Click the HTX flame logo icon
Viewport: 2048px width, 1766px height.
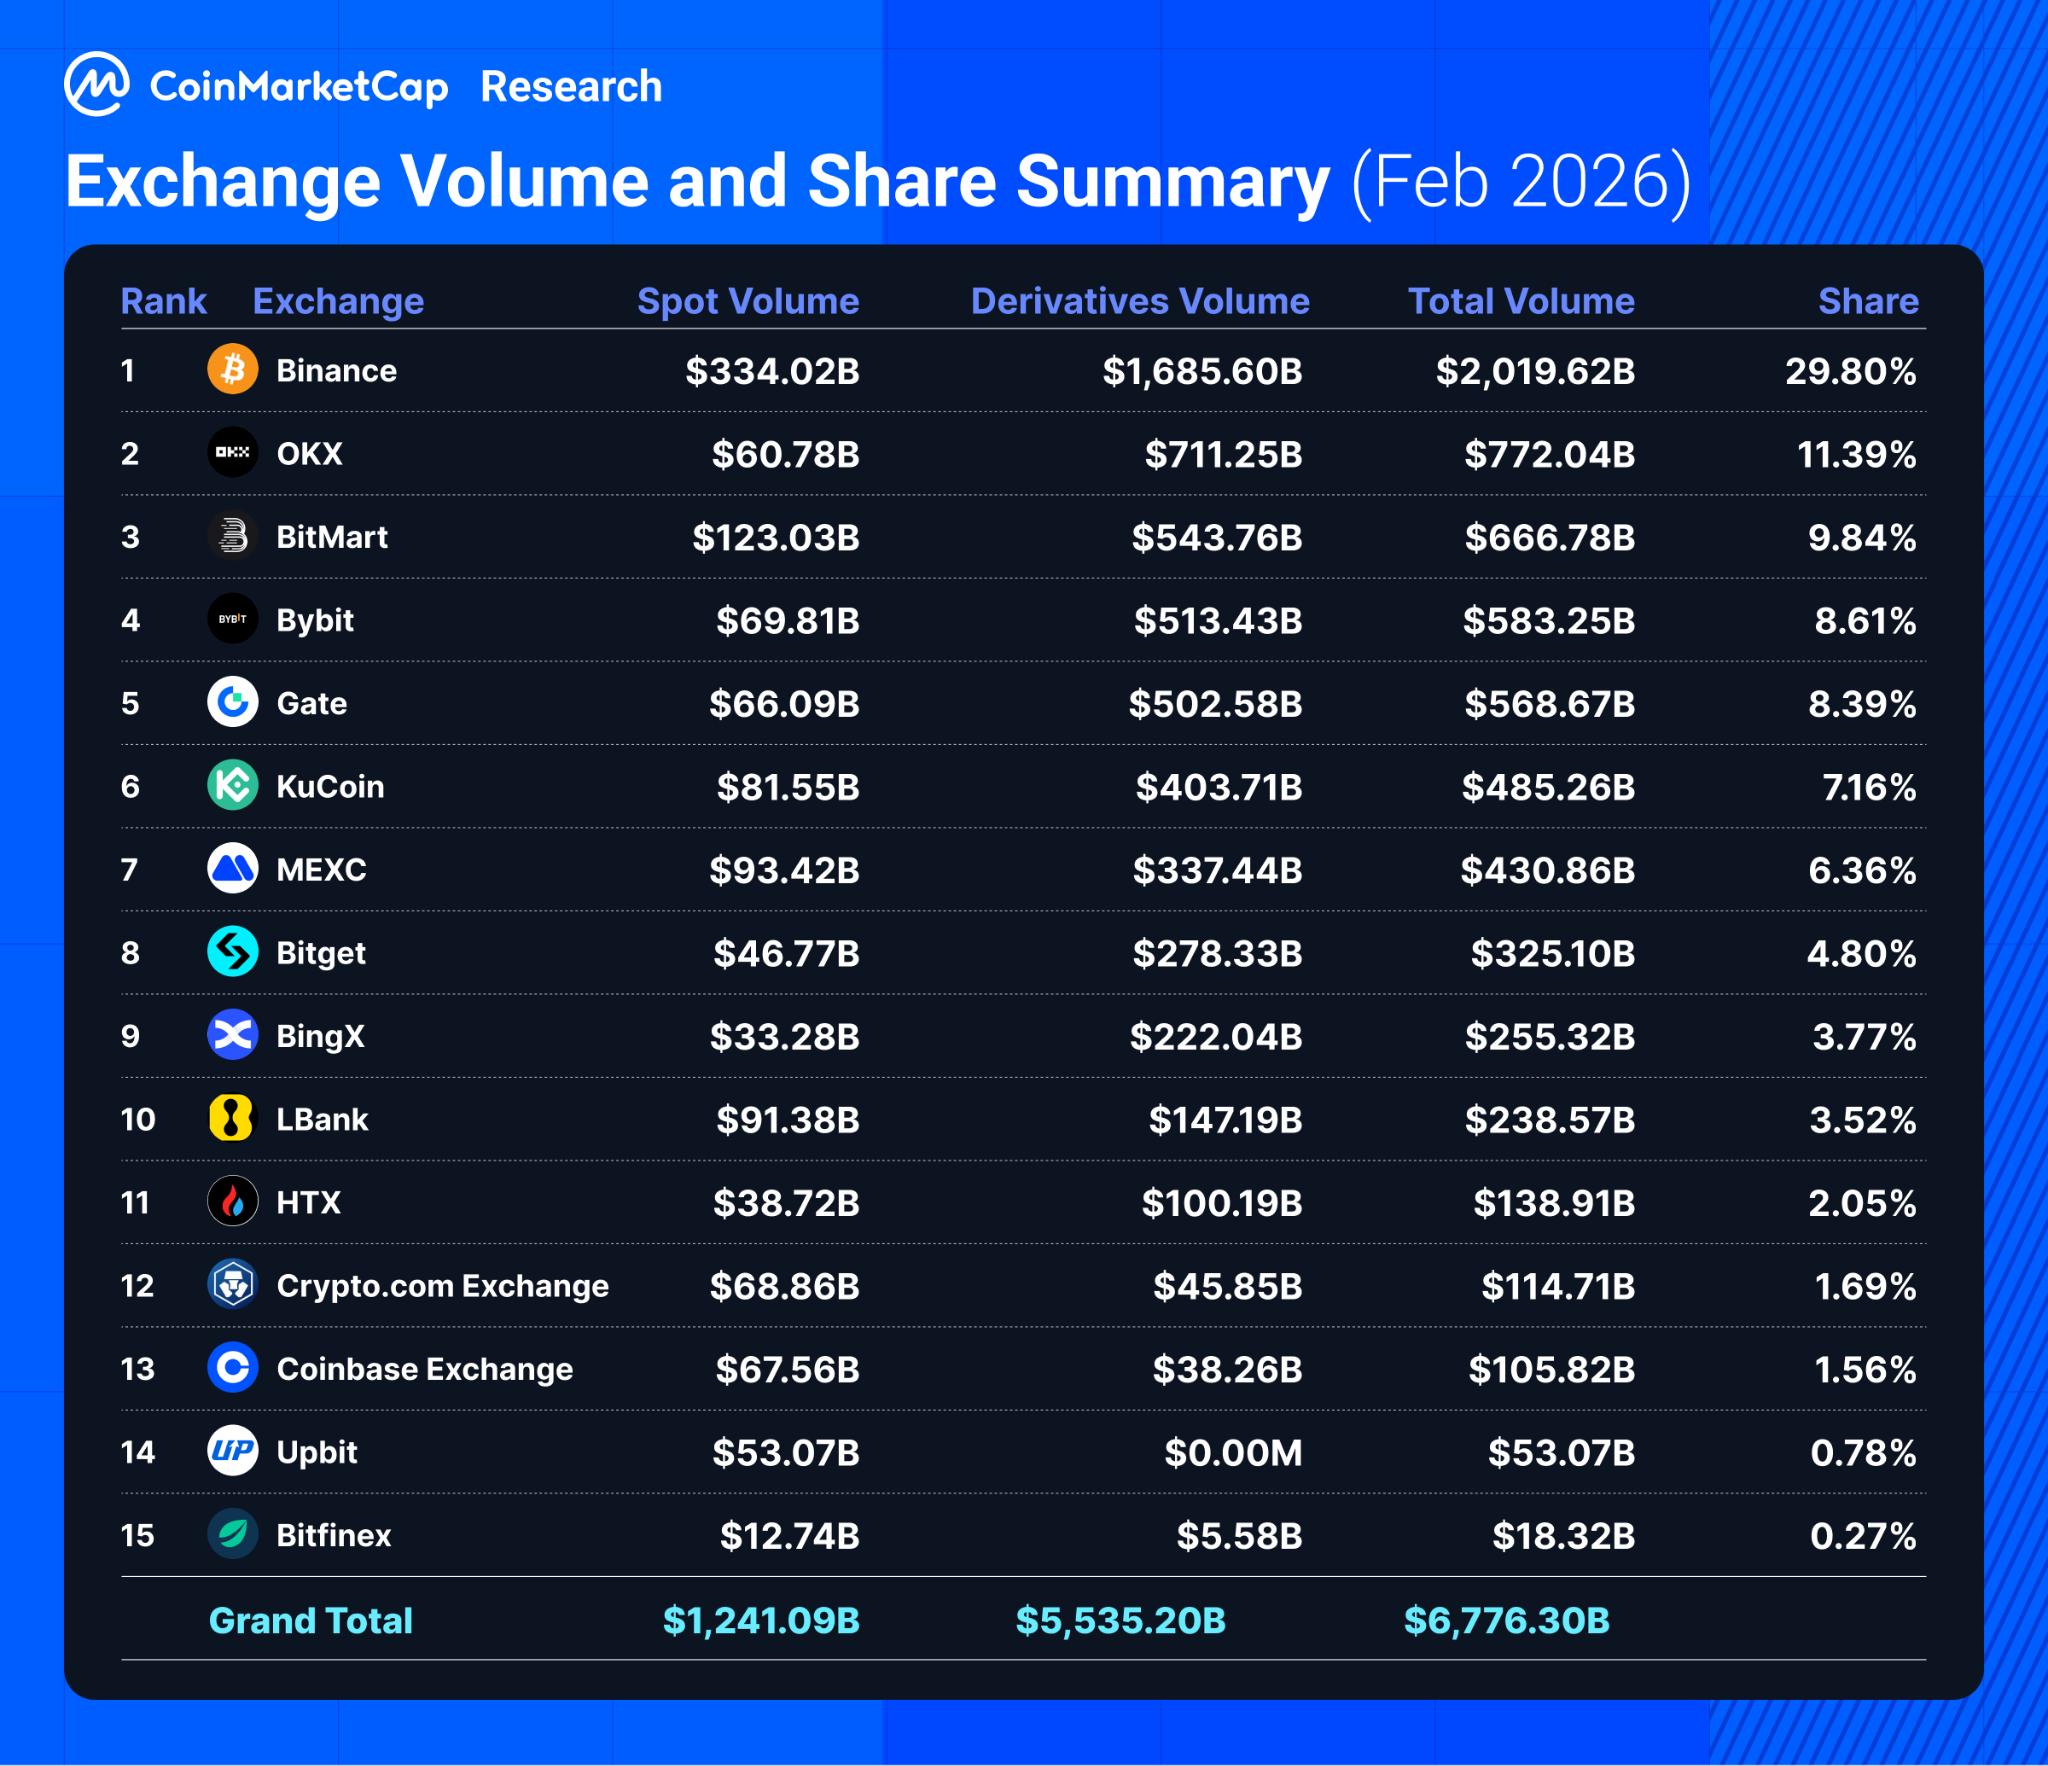pyautogui.click(x=233, y=1201)
